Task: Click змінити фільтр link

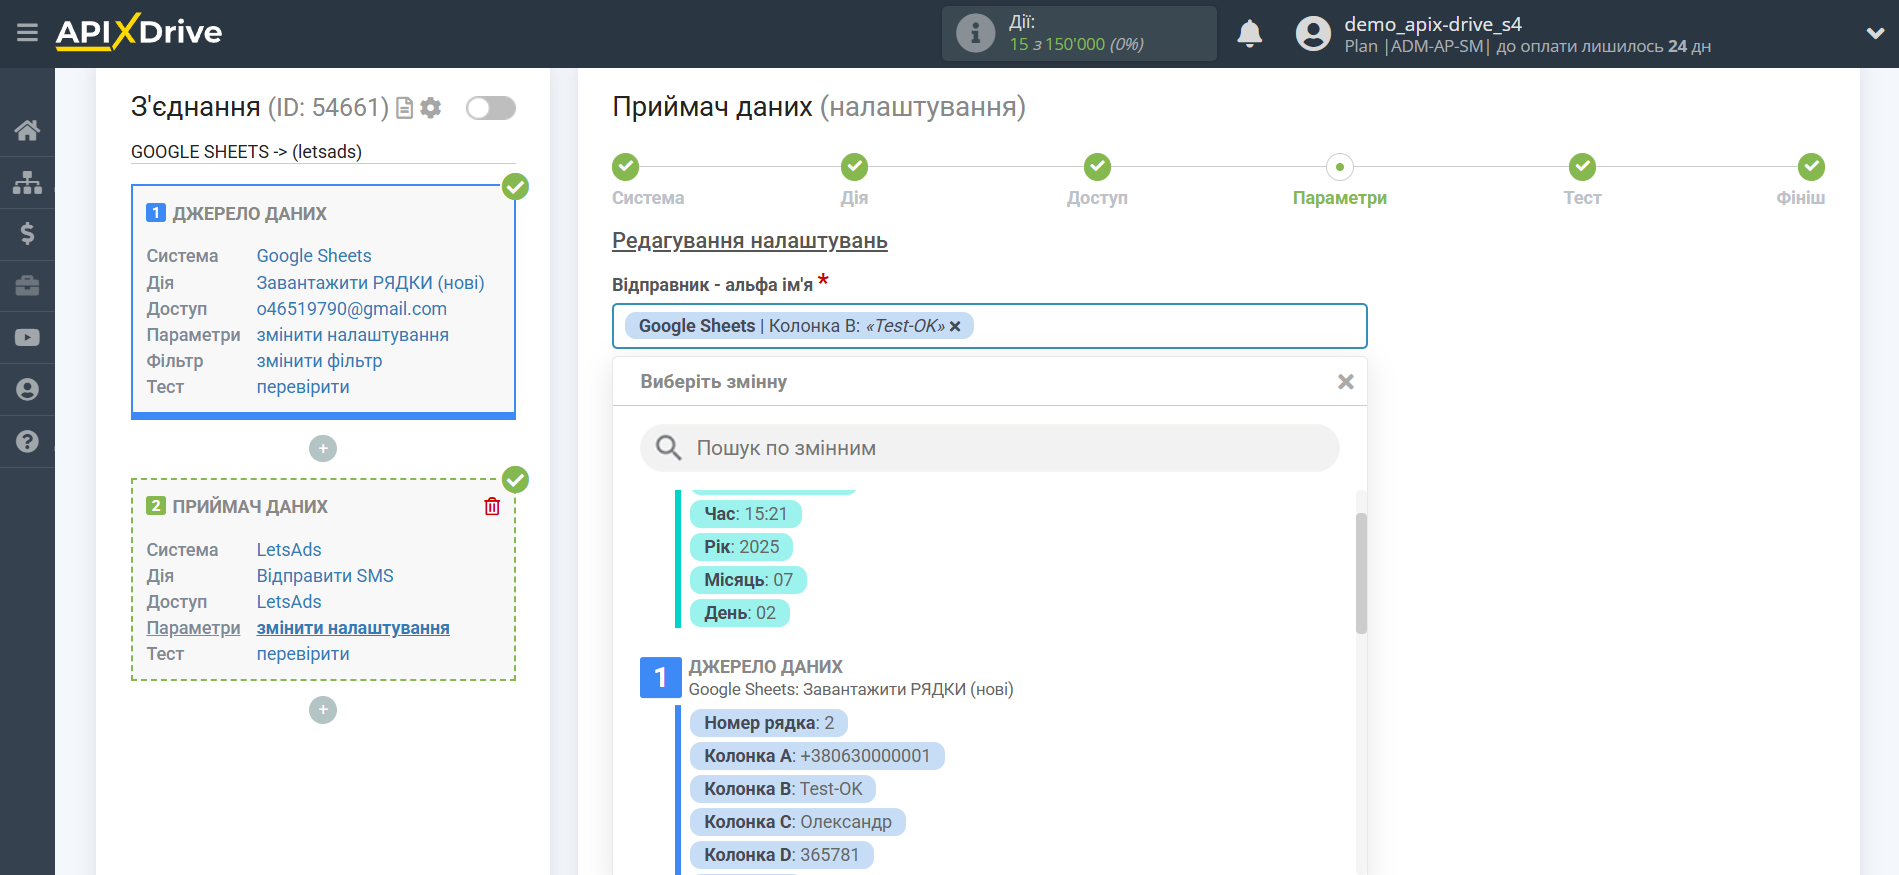Action: point(319,361)
